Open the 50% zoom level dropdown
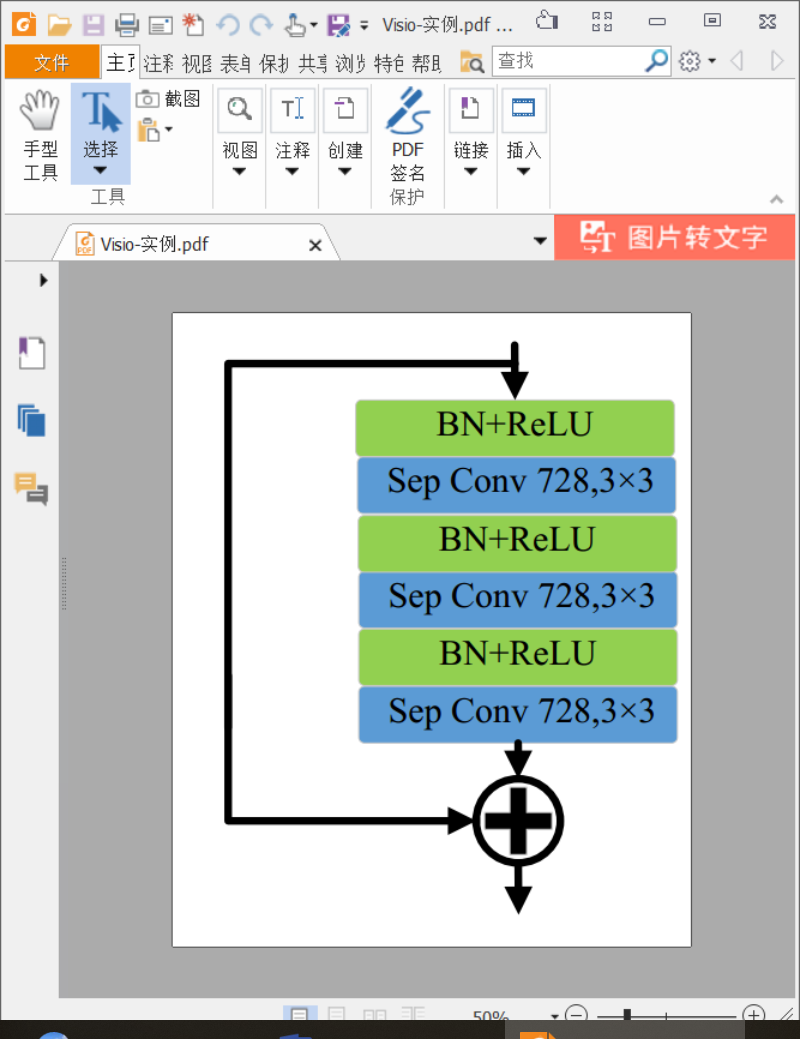The height and width of the screenshot is (1039, 800). (555, 1015)
